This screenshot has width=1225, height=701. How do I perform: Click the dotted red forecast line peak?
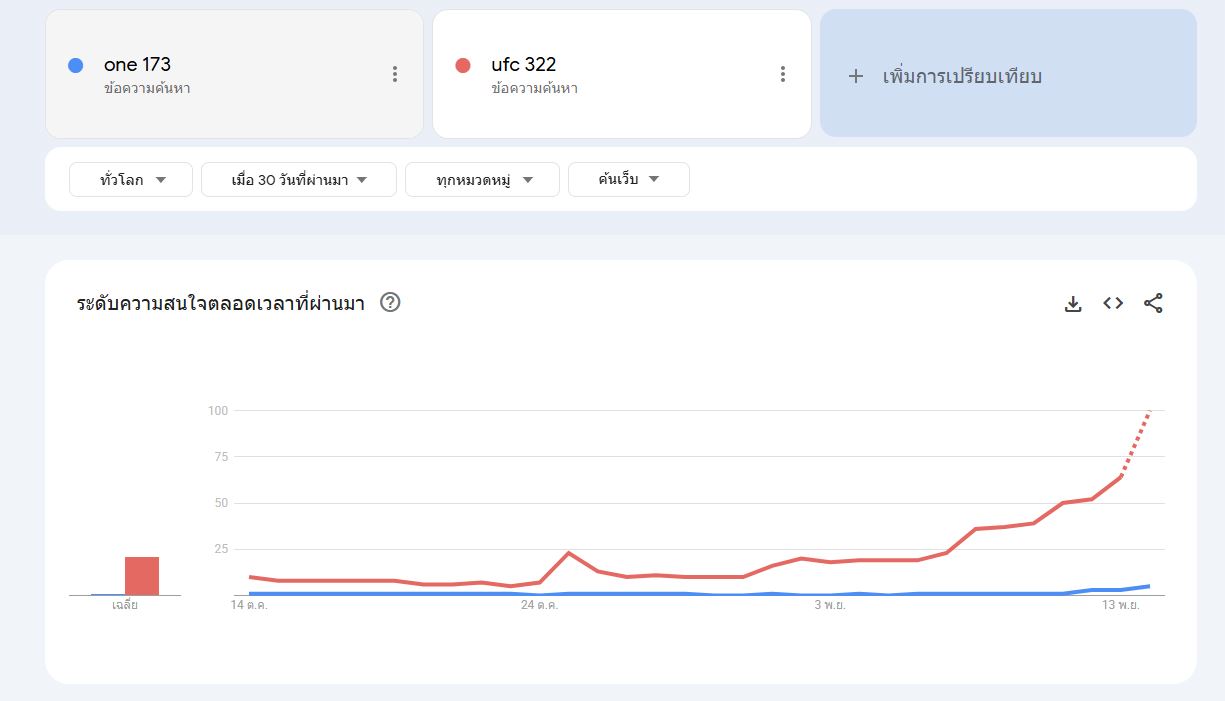point(1149,412)
